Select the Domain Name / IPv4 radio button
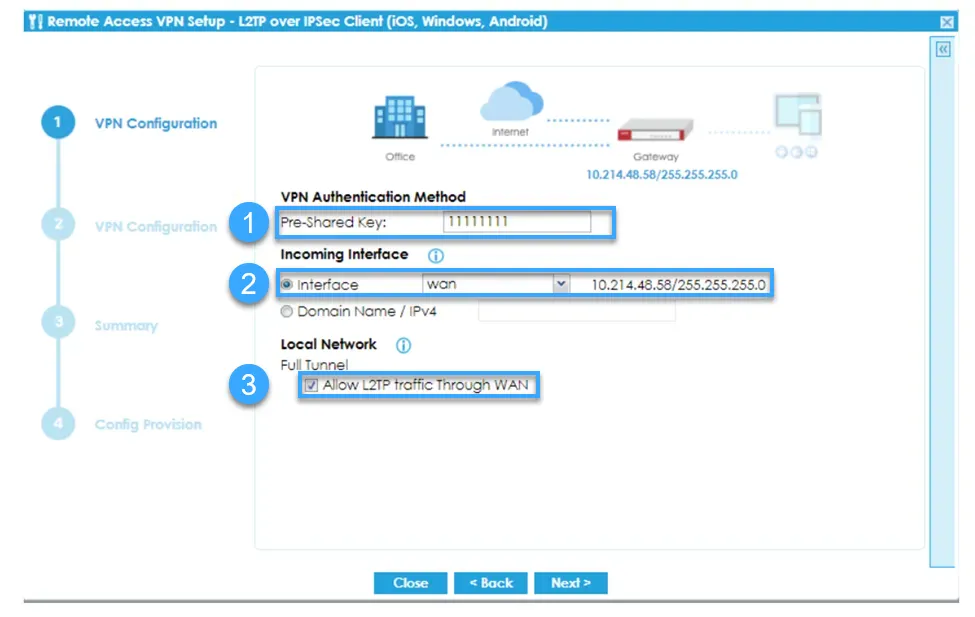Screen dimensions: 975x617 click(288, 312)
